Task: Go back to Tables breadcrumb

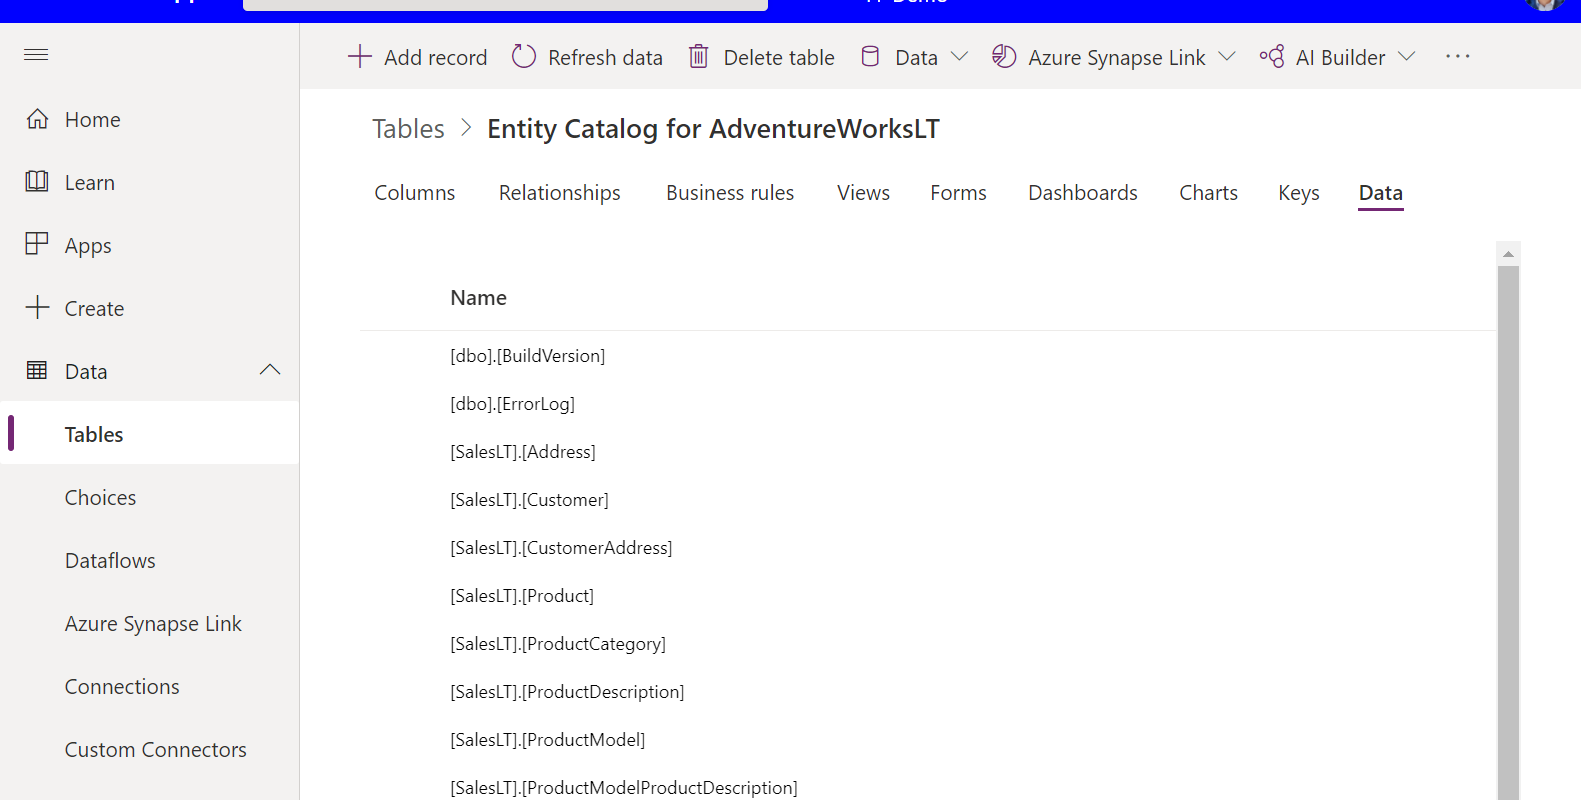Action: pos(408,128)
